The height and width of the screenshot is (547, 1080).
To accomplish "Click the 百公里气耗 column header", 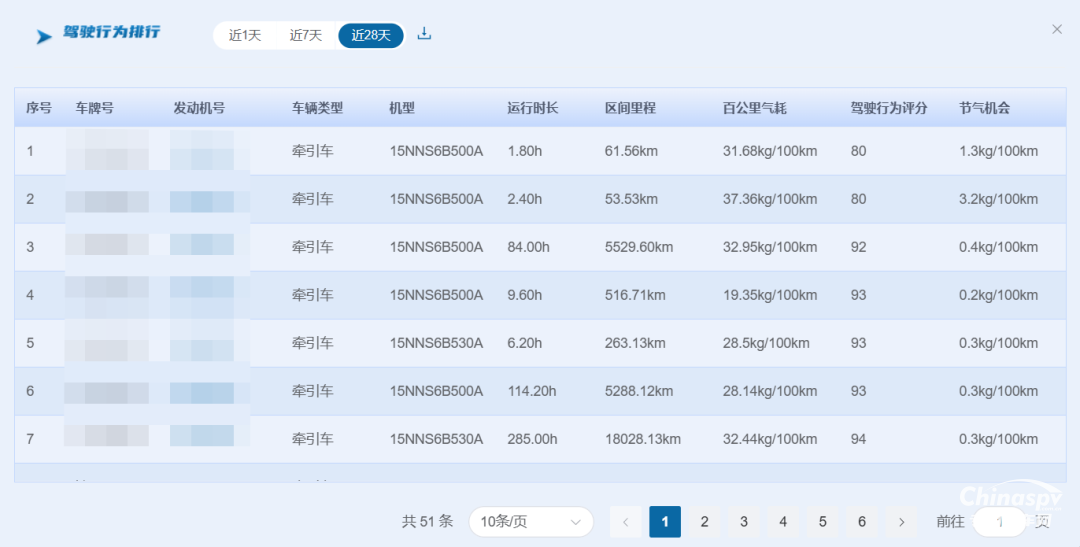I will (754, 108).
